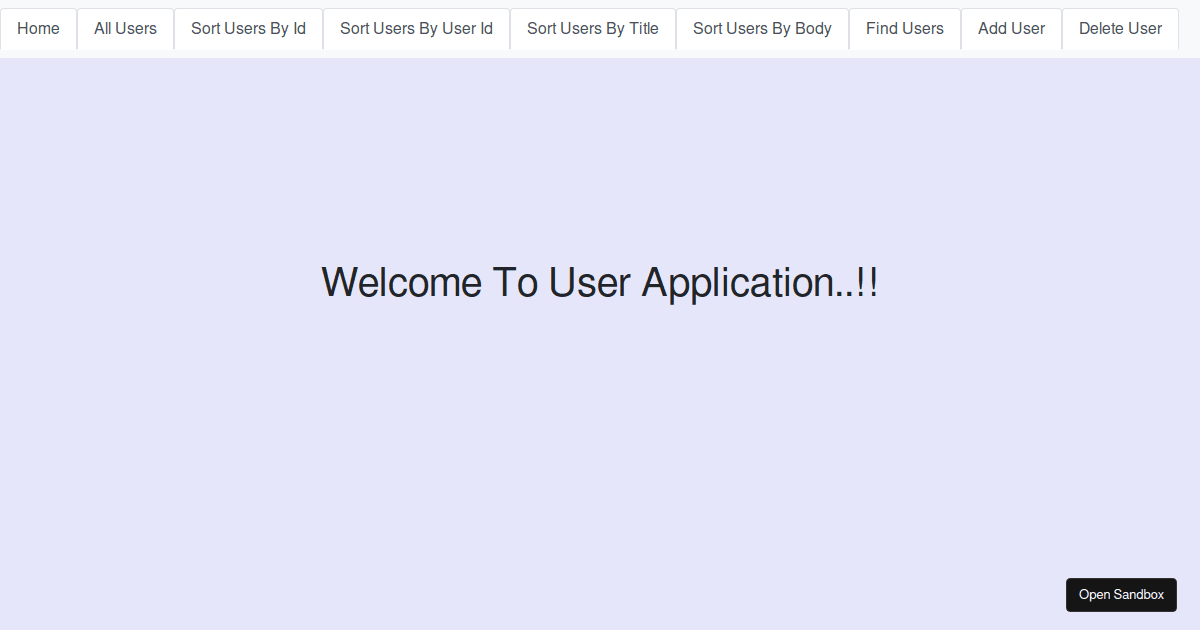The height and width of the screenshot is (630, 1200).
Task: Begin creating a new user
Action: pos(1011,28)
